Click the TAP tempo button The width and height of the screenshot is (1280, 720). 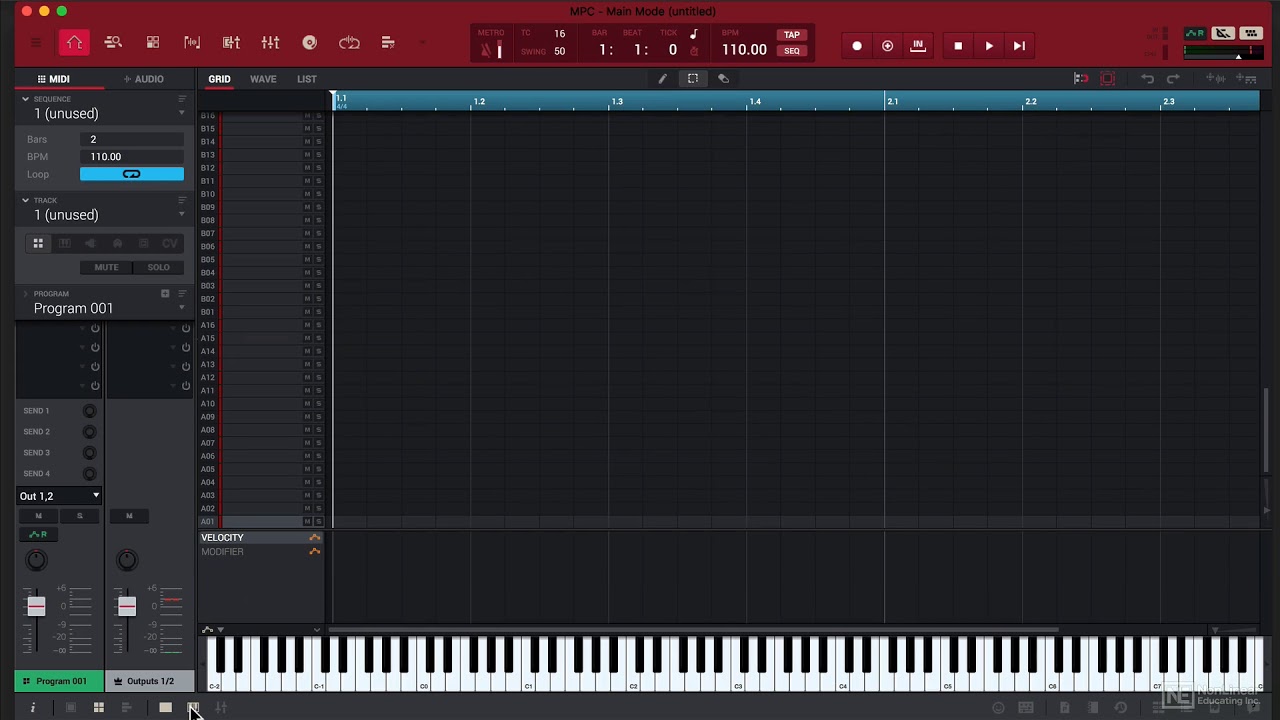point(792,35)
